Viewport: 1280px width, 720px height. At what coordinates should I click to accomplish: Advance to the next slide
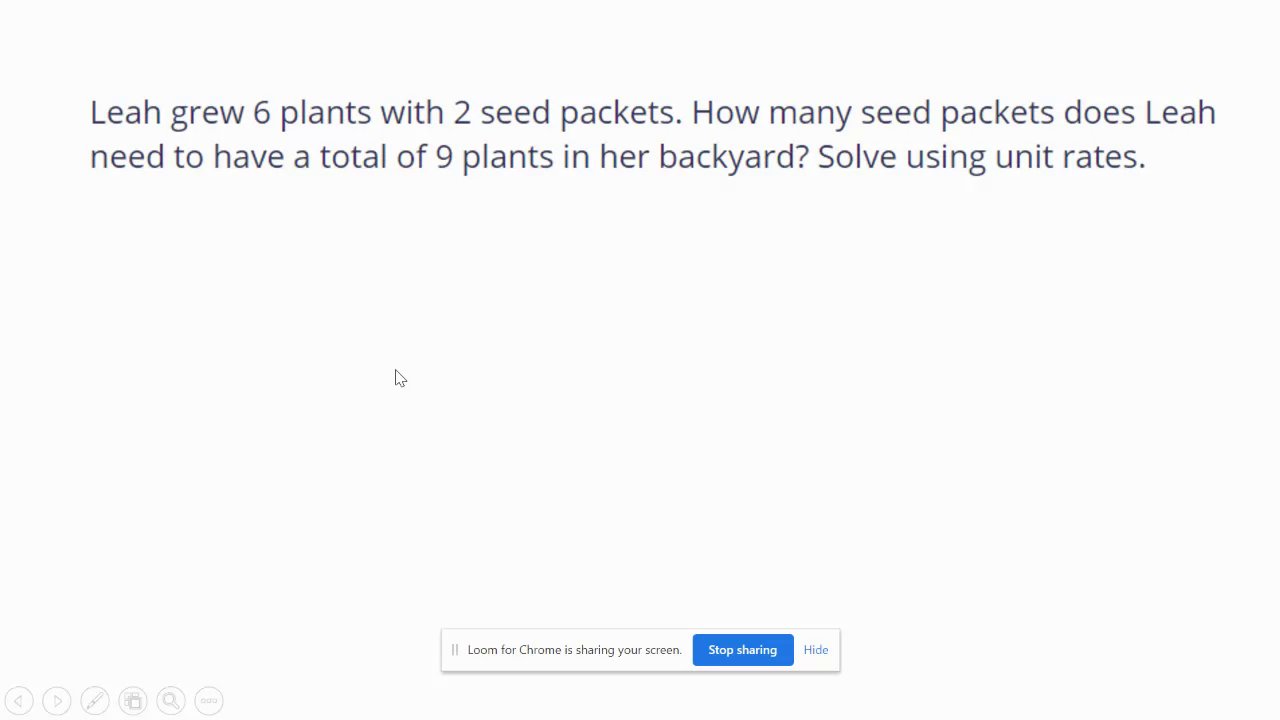[x=57, y=701]
